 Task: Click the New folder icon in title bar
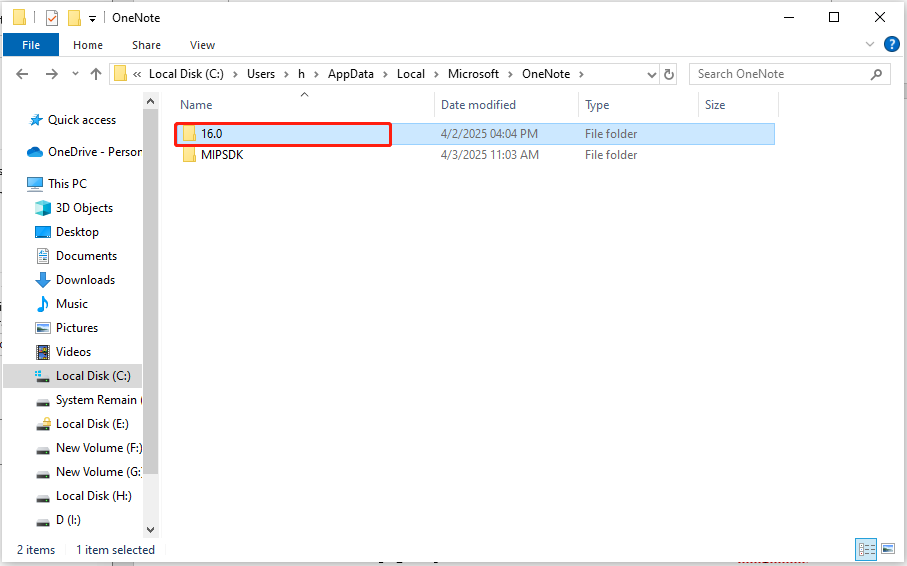coord(74,18)
